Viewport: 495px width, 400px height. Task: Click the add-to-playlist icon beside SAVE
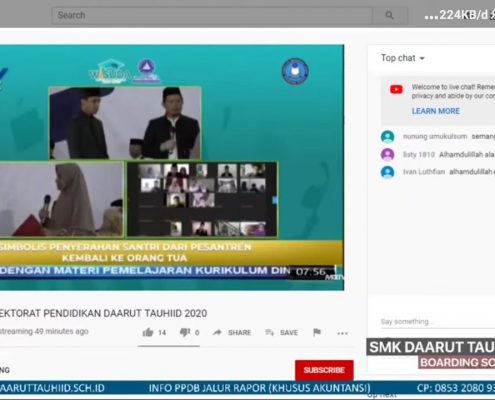[269, 332]
